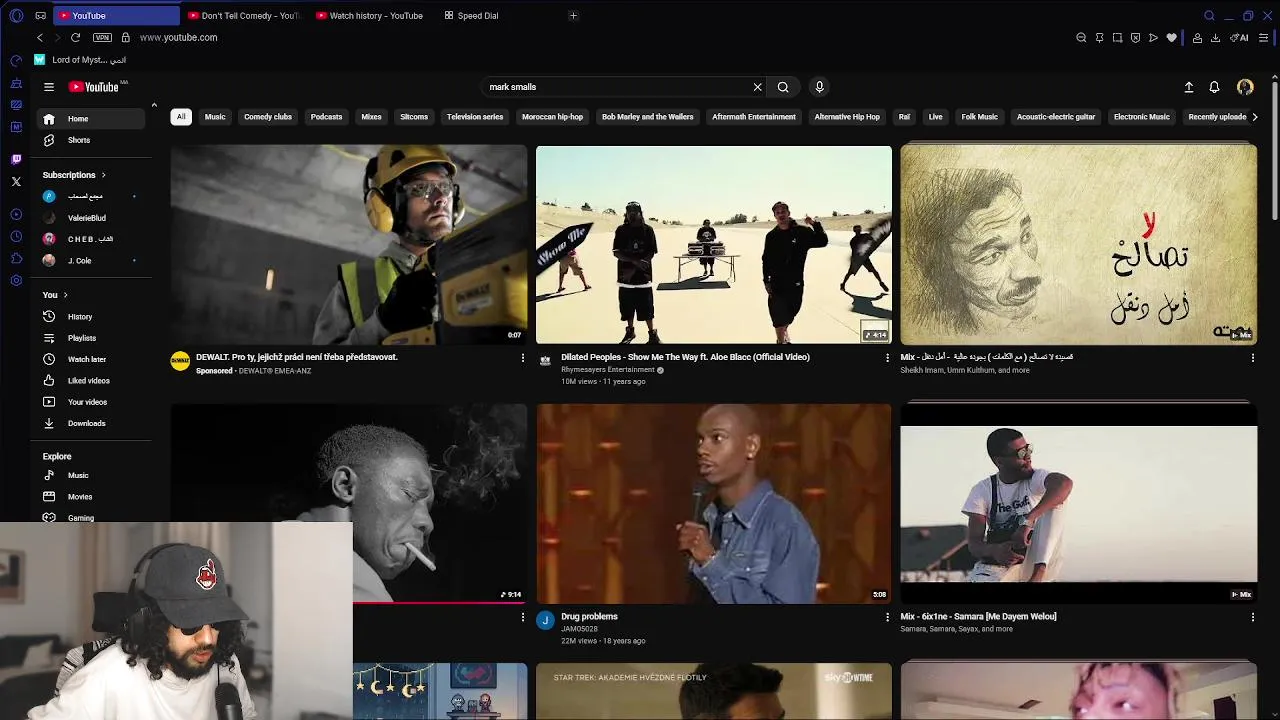Open Dilated Peoples Show Me The Way thumbnail
This screenshot has height=720, width=1280.
click(714, 245)
